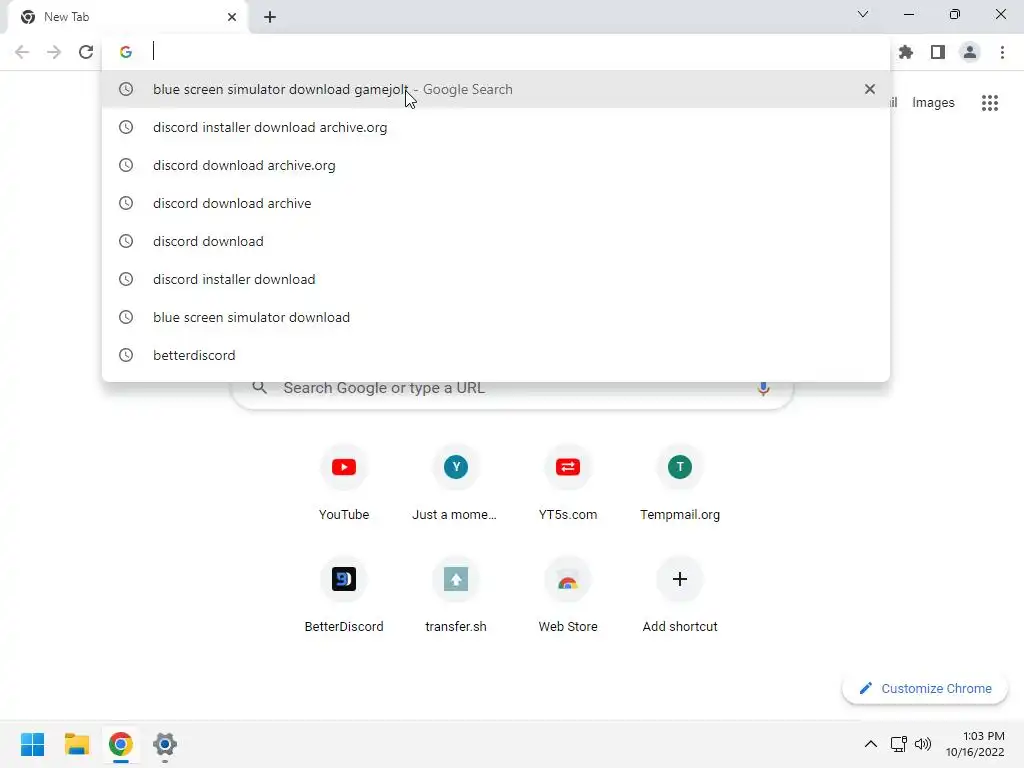This screenshot has height=768, width=1024.
Task: Pick the 'discord download' suggestion
Action: (x=496, y=240)
